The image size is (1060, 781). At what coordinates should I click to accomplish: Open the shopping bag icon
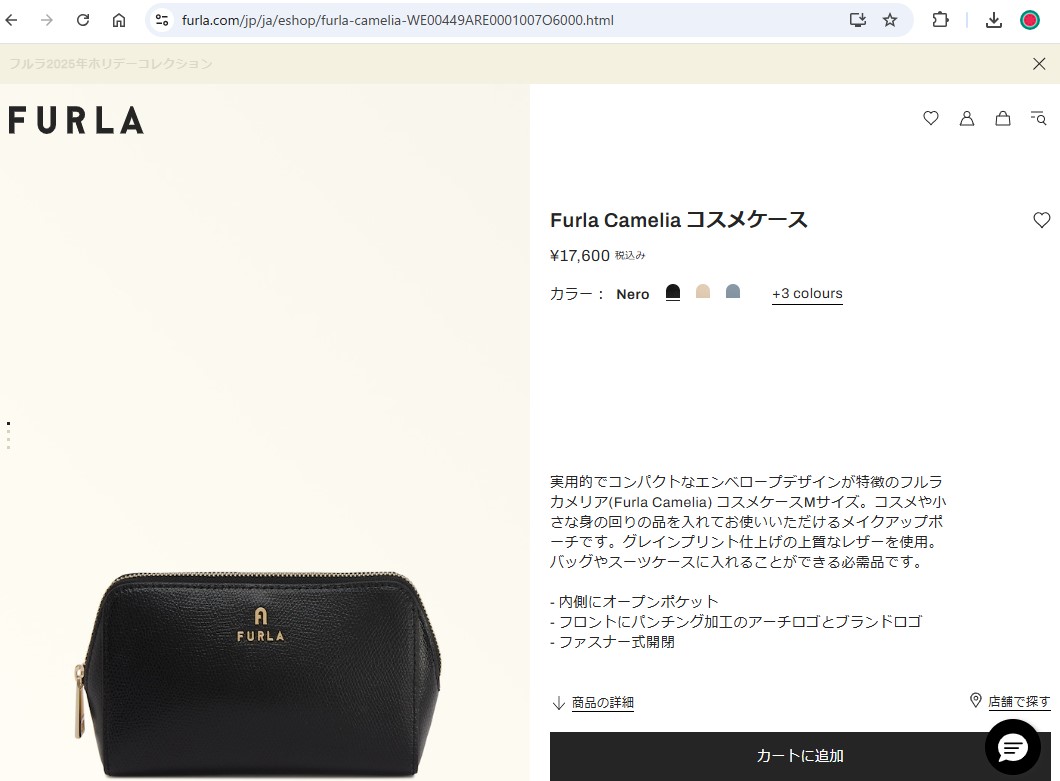pyautogui.click(x=1003, y=118)
